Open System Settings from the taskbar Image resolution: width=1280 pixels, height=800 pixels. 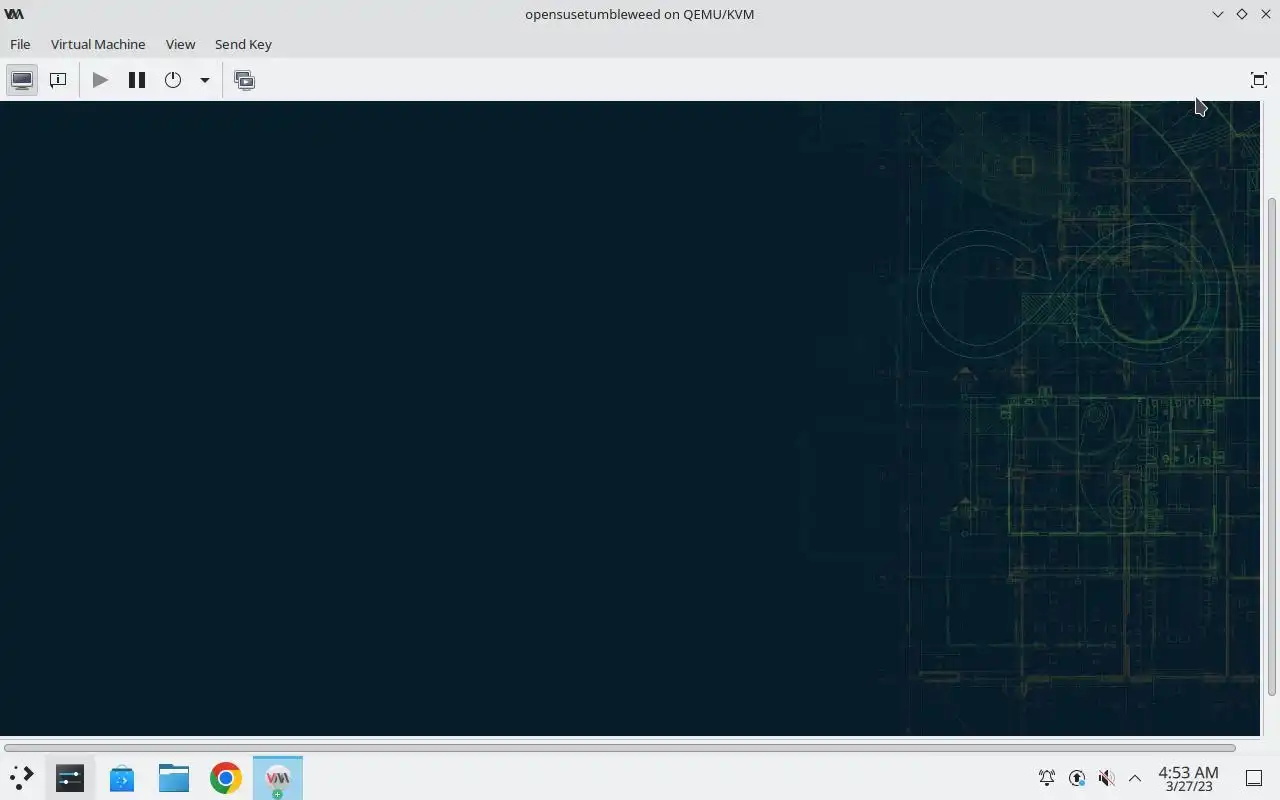coord(70,777)
